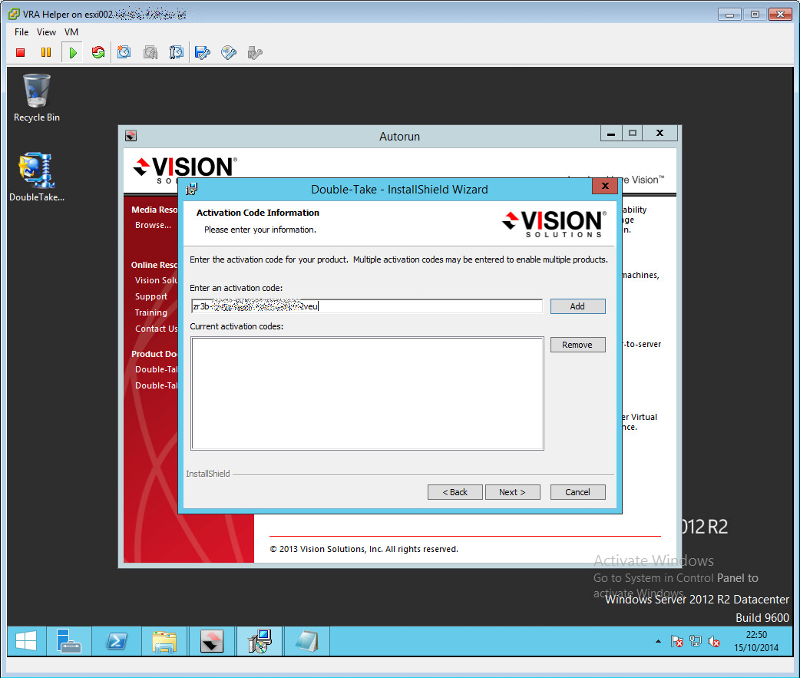Open File Explorer from the taskbar
This screenshot has height=678, width=800.
(x=164, y=641)
